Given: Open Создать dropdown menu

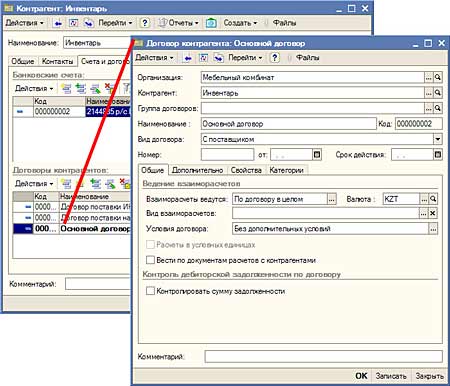Looking at the screenshot, I should (240, 23).
